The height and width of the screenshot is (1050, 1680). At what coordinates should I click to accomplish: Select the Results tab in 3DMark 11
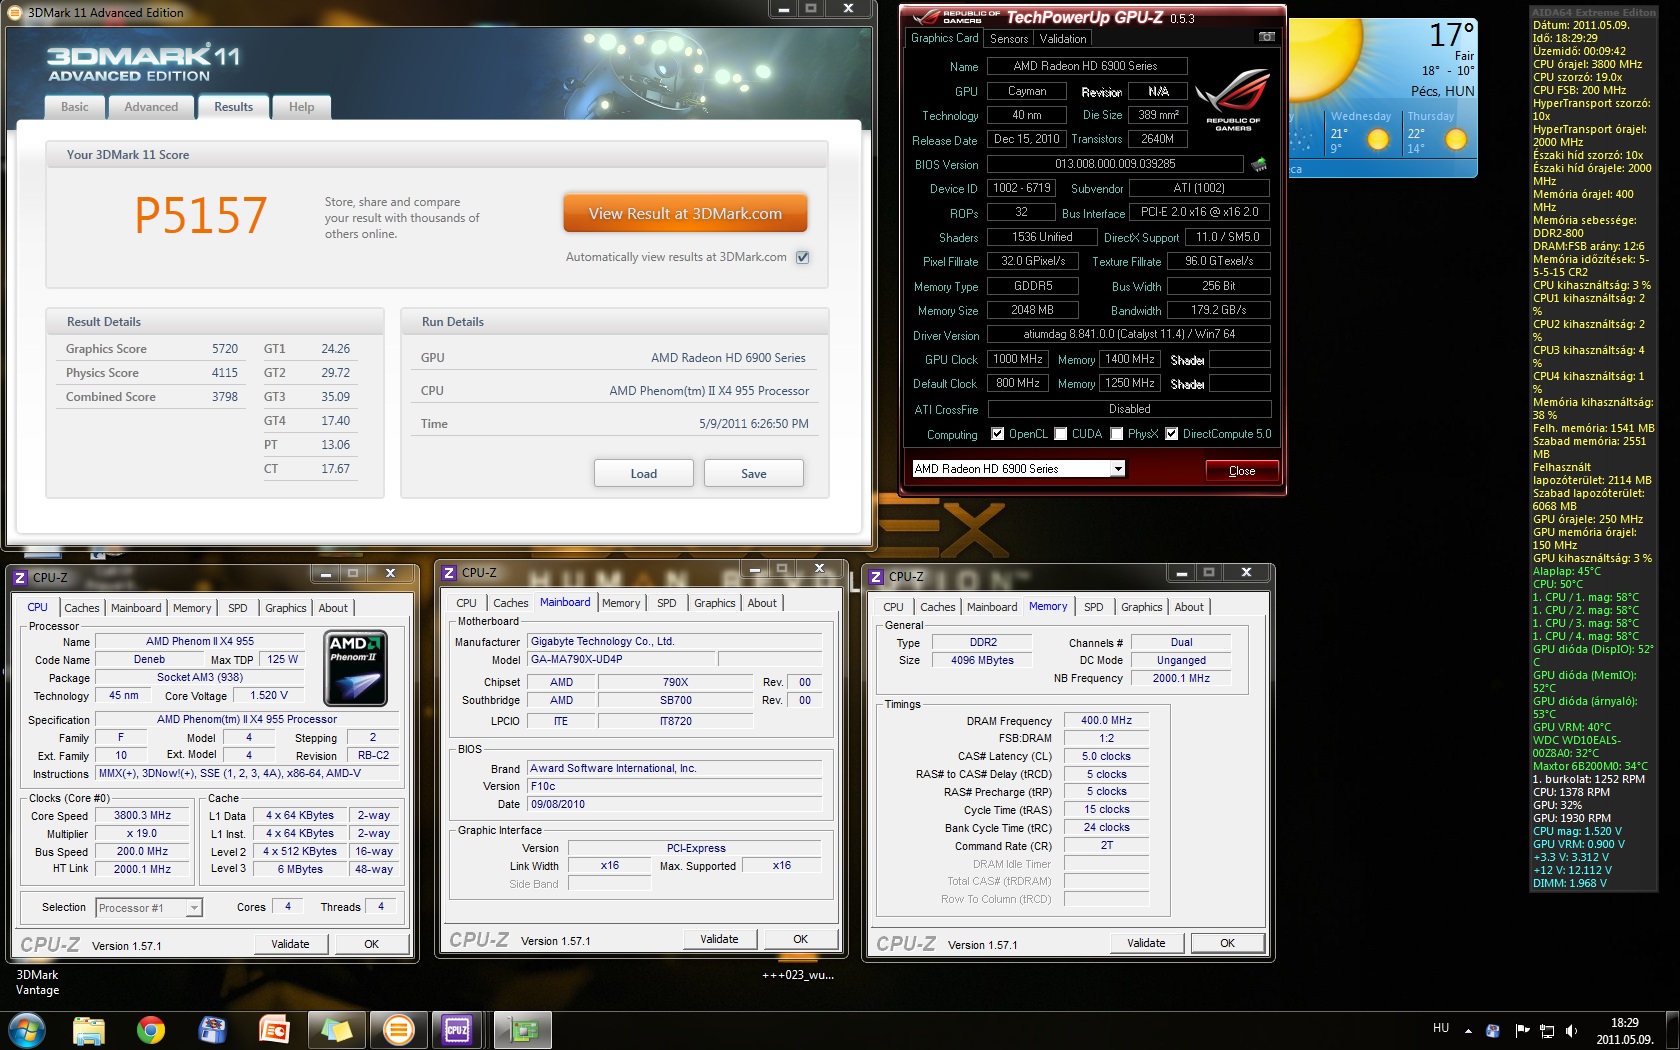(x=233, y=107)
